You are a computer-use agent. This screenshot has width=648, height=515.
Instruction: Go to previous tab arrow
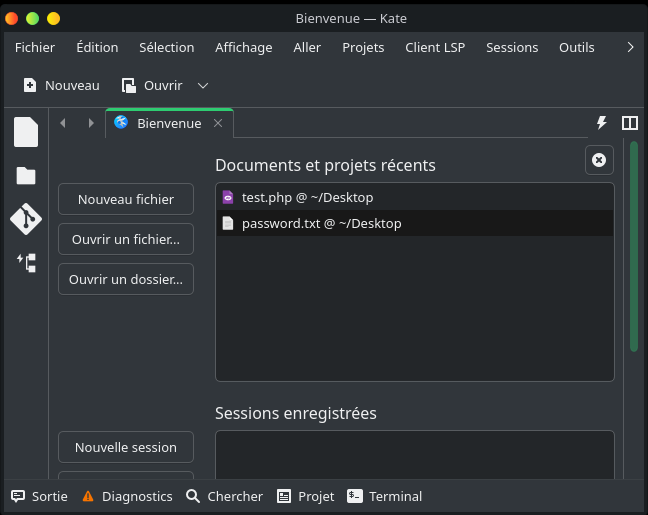tap(63, 123)
